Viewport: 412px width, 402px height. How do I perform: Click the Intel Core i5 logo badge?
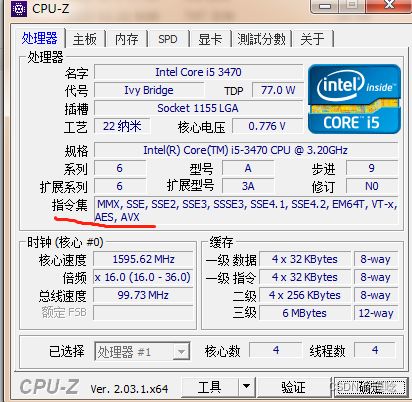tap(354, 99)
